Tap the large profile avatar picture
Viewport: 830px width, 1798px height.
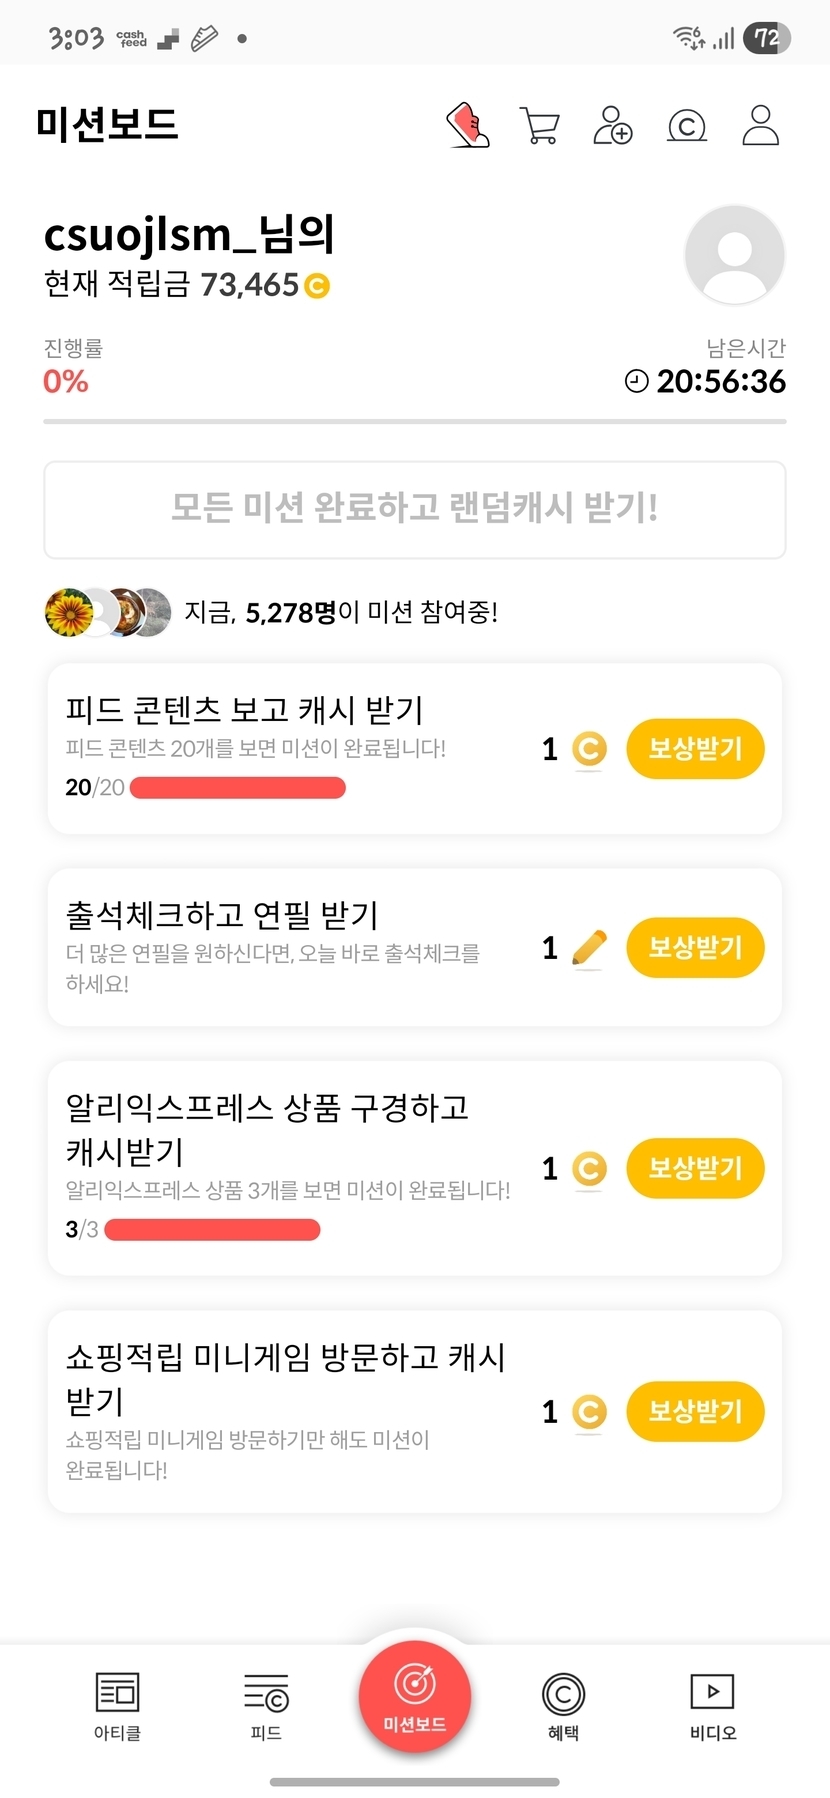coord(734,254)
